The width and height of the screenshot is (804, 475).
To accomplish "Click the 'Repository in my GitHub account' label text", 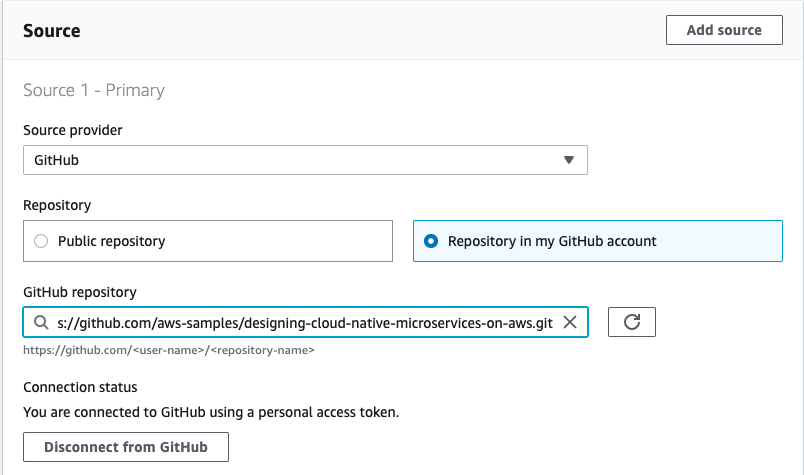I will (x=552, y=241).
